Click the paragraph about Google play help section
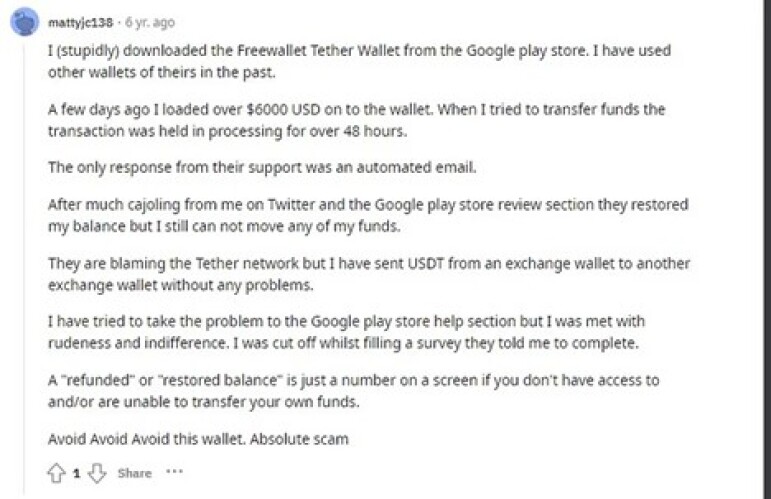Viewport: 771px width, 499px height. (x=346, y=332)
